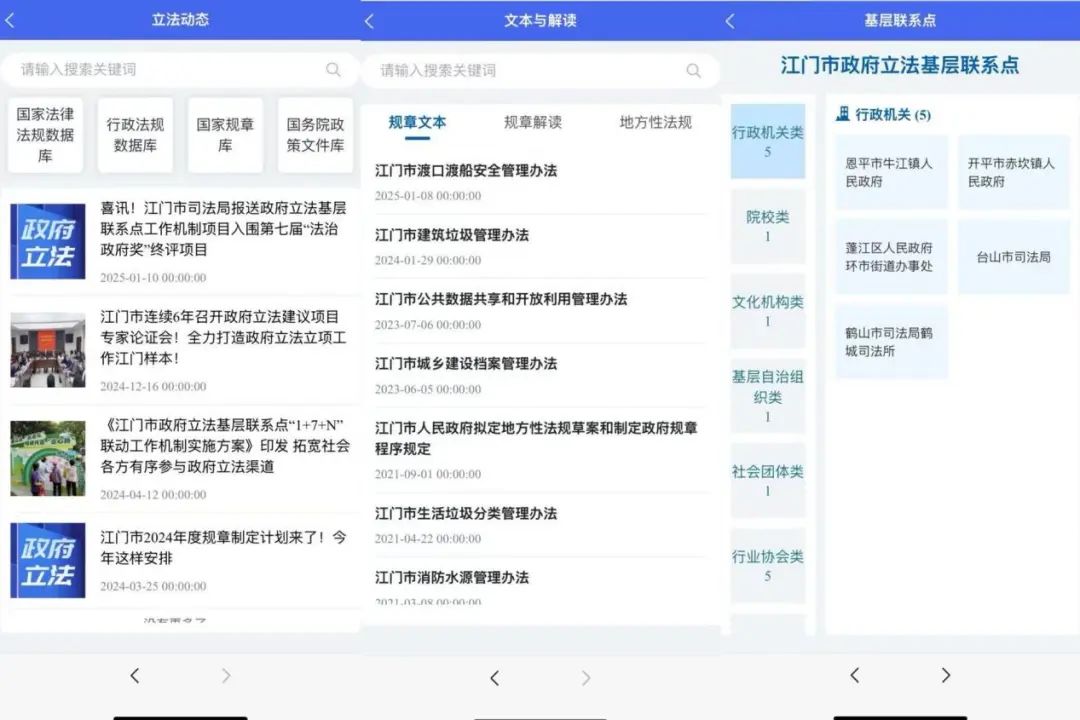Click back arrow in 基层联系点 header
Image resolution: width=1080 pixels, height=720 pixels.
point(729,21)
